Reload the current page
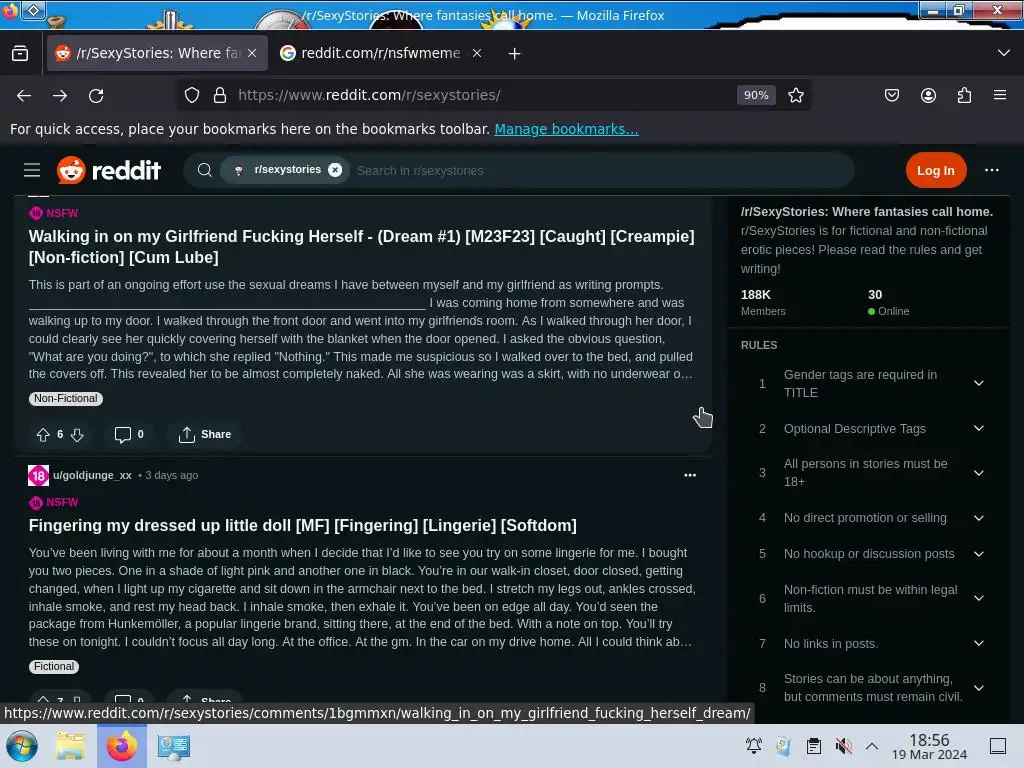This screenshot has width=1024, height=768. [x=96, y=95]
